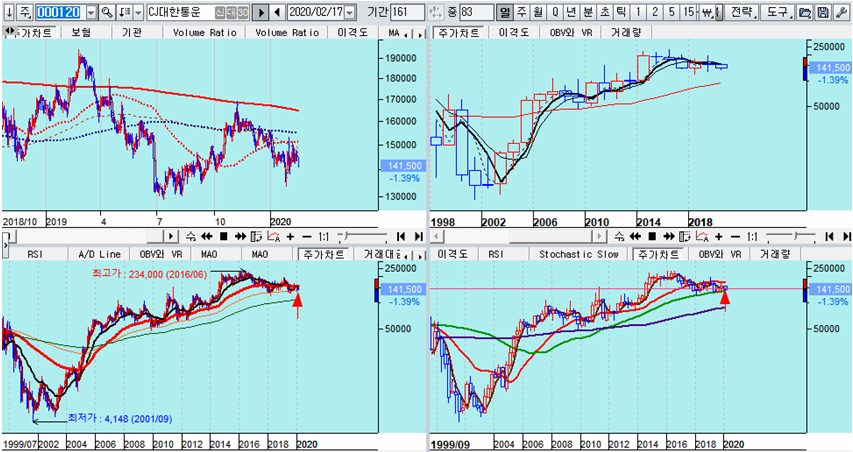Screen dimensions: 853x452
Task: Save chart with the floppy disk icon
Action: (x=823, y=12)
